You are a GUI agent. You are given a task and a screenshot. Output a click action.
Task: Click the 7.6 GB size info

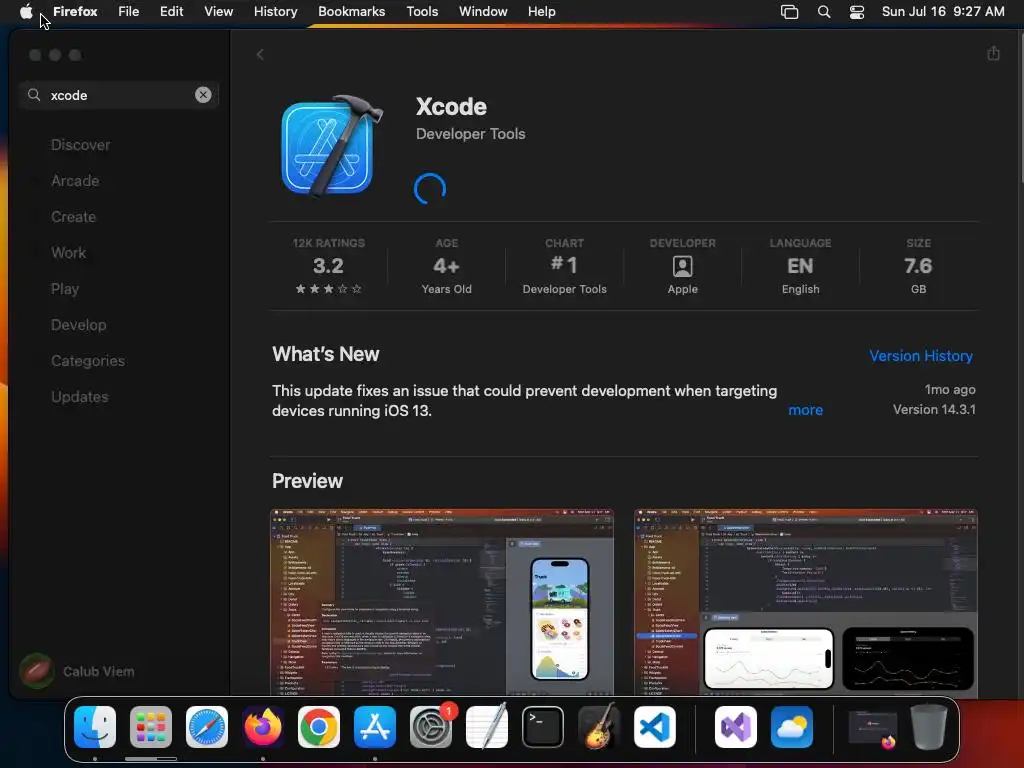coord(918,266)
